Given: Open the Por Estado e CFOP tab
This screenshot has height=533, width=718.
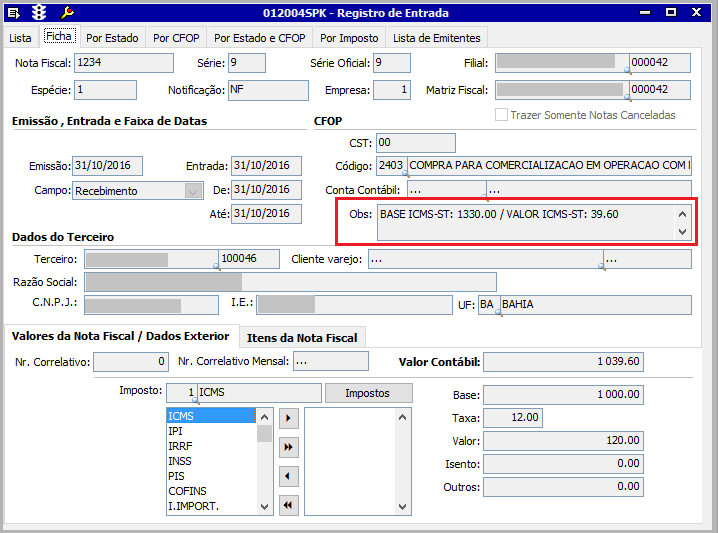Looking at the screenshot, I should (260, 38).
